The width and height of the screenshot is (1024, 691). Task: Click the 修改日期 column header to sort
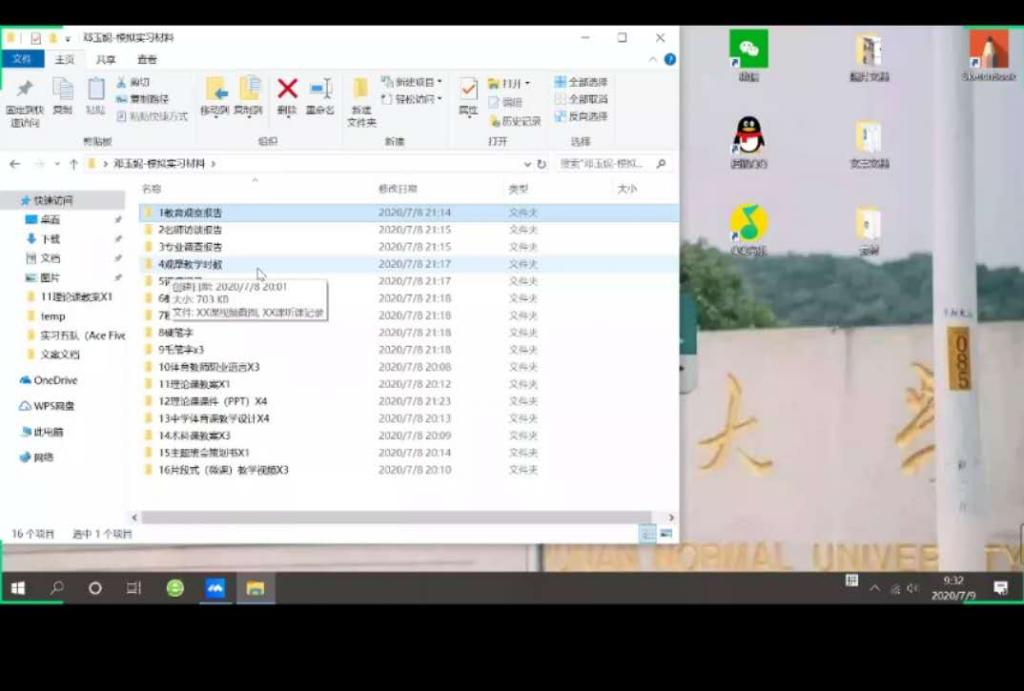[398, 189]
